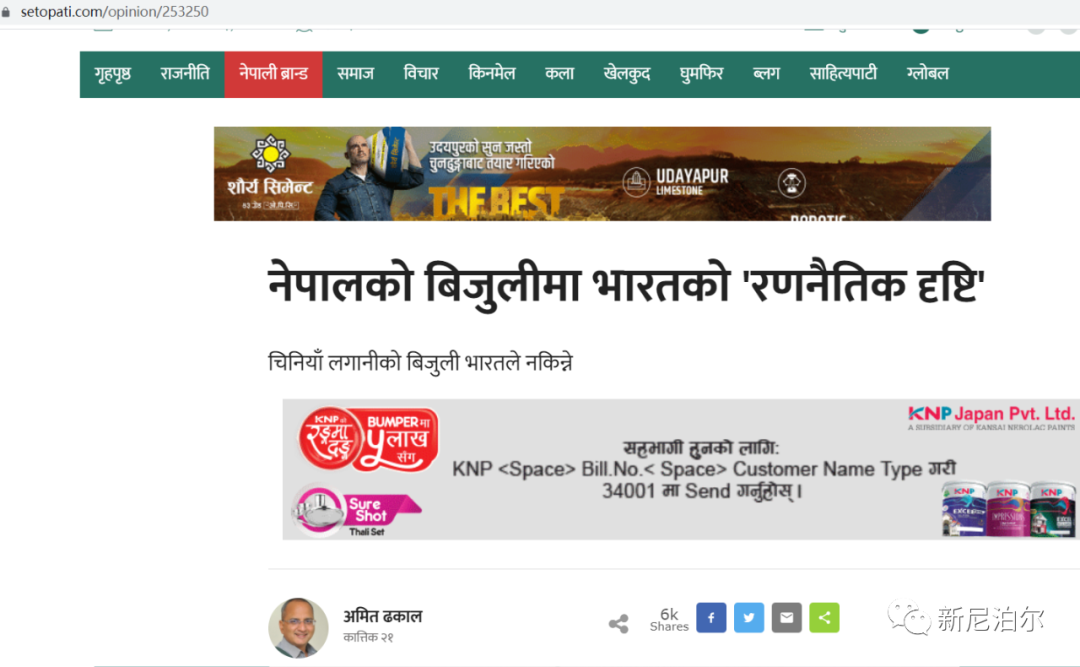The width and height of the screenshot is (1080, 667).
Task: Share the article via email icon
Action: [x=787, y=617]
